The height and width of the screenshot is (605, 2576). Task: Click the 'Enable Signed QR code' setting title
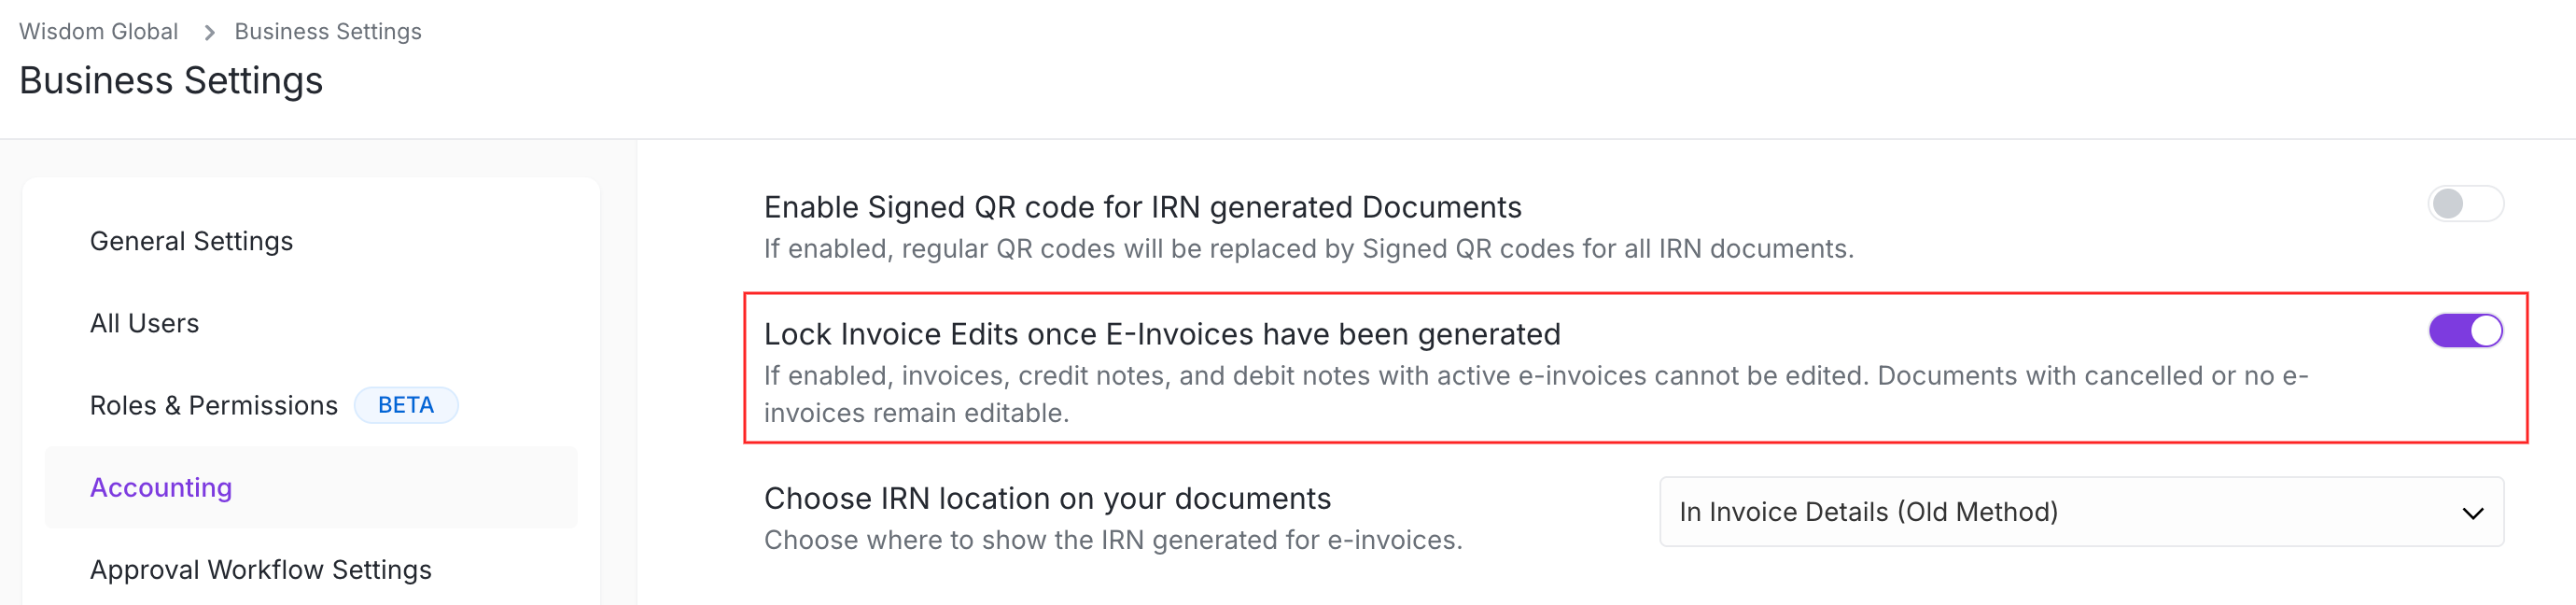click(x=1142, y=207)
